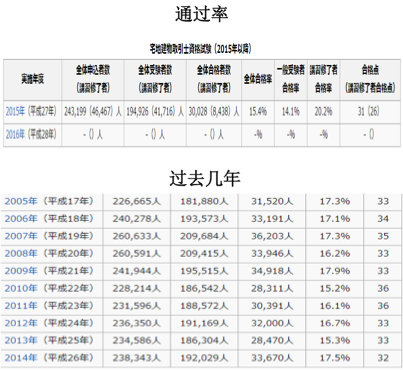Click the 2010年 year link
The image size is (403, 370).
click(x=21, y=288)
